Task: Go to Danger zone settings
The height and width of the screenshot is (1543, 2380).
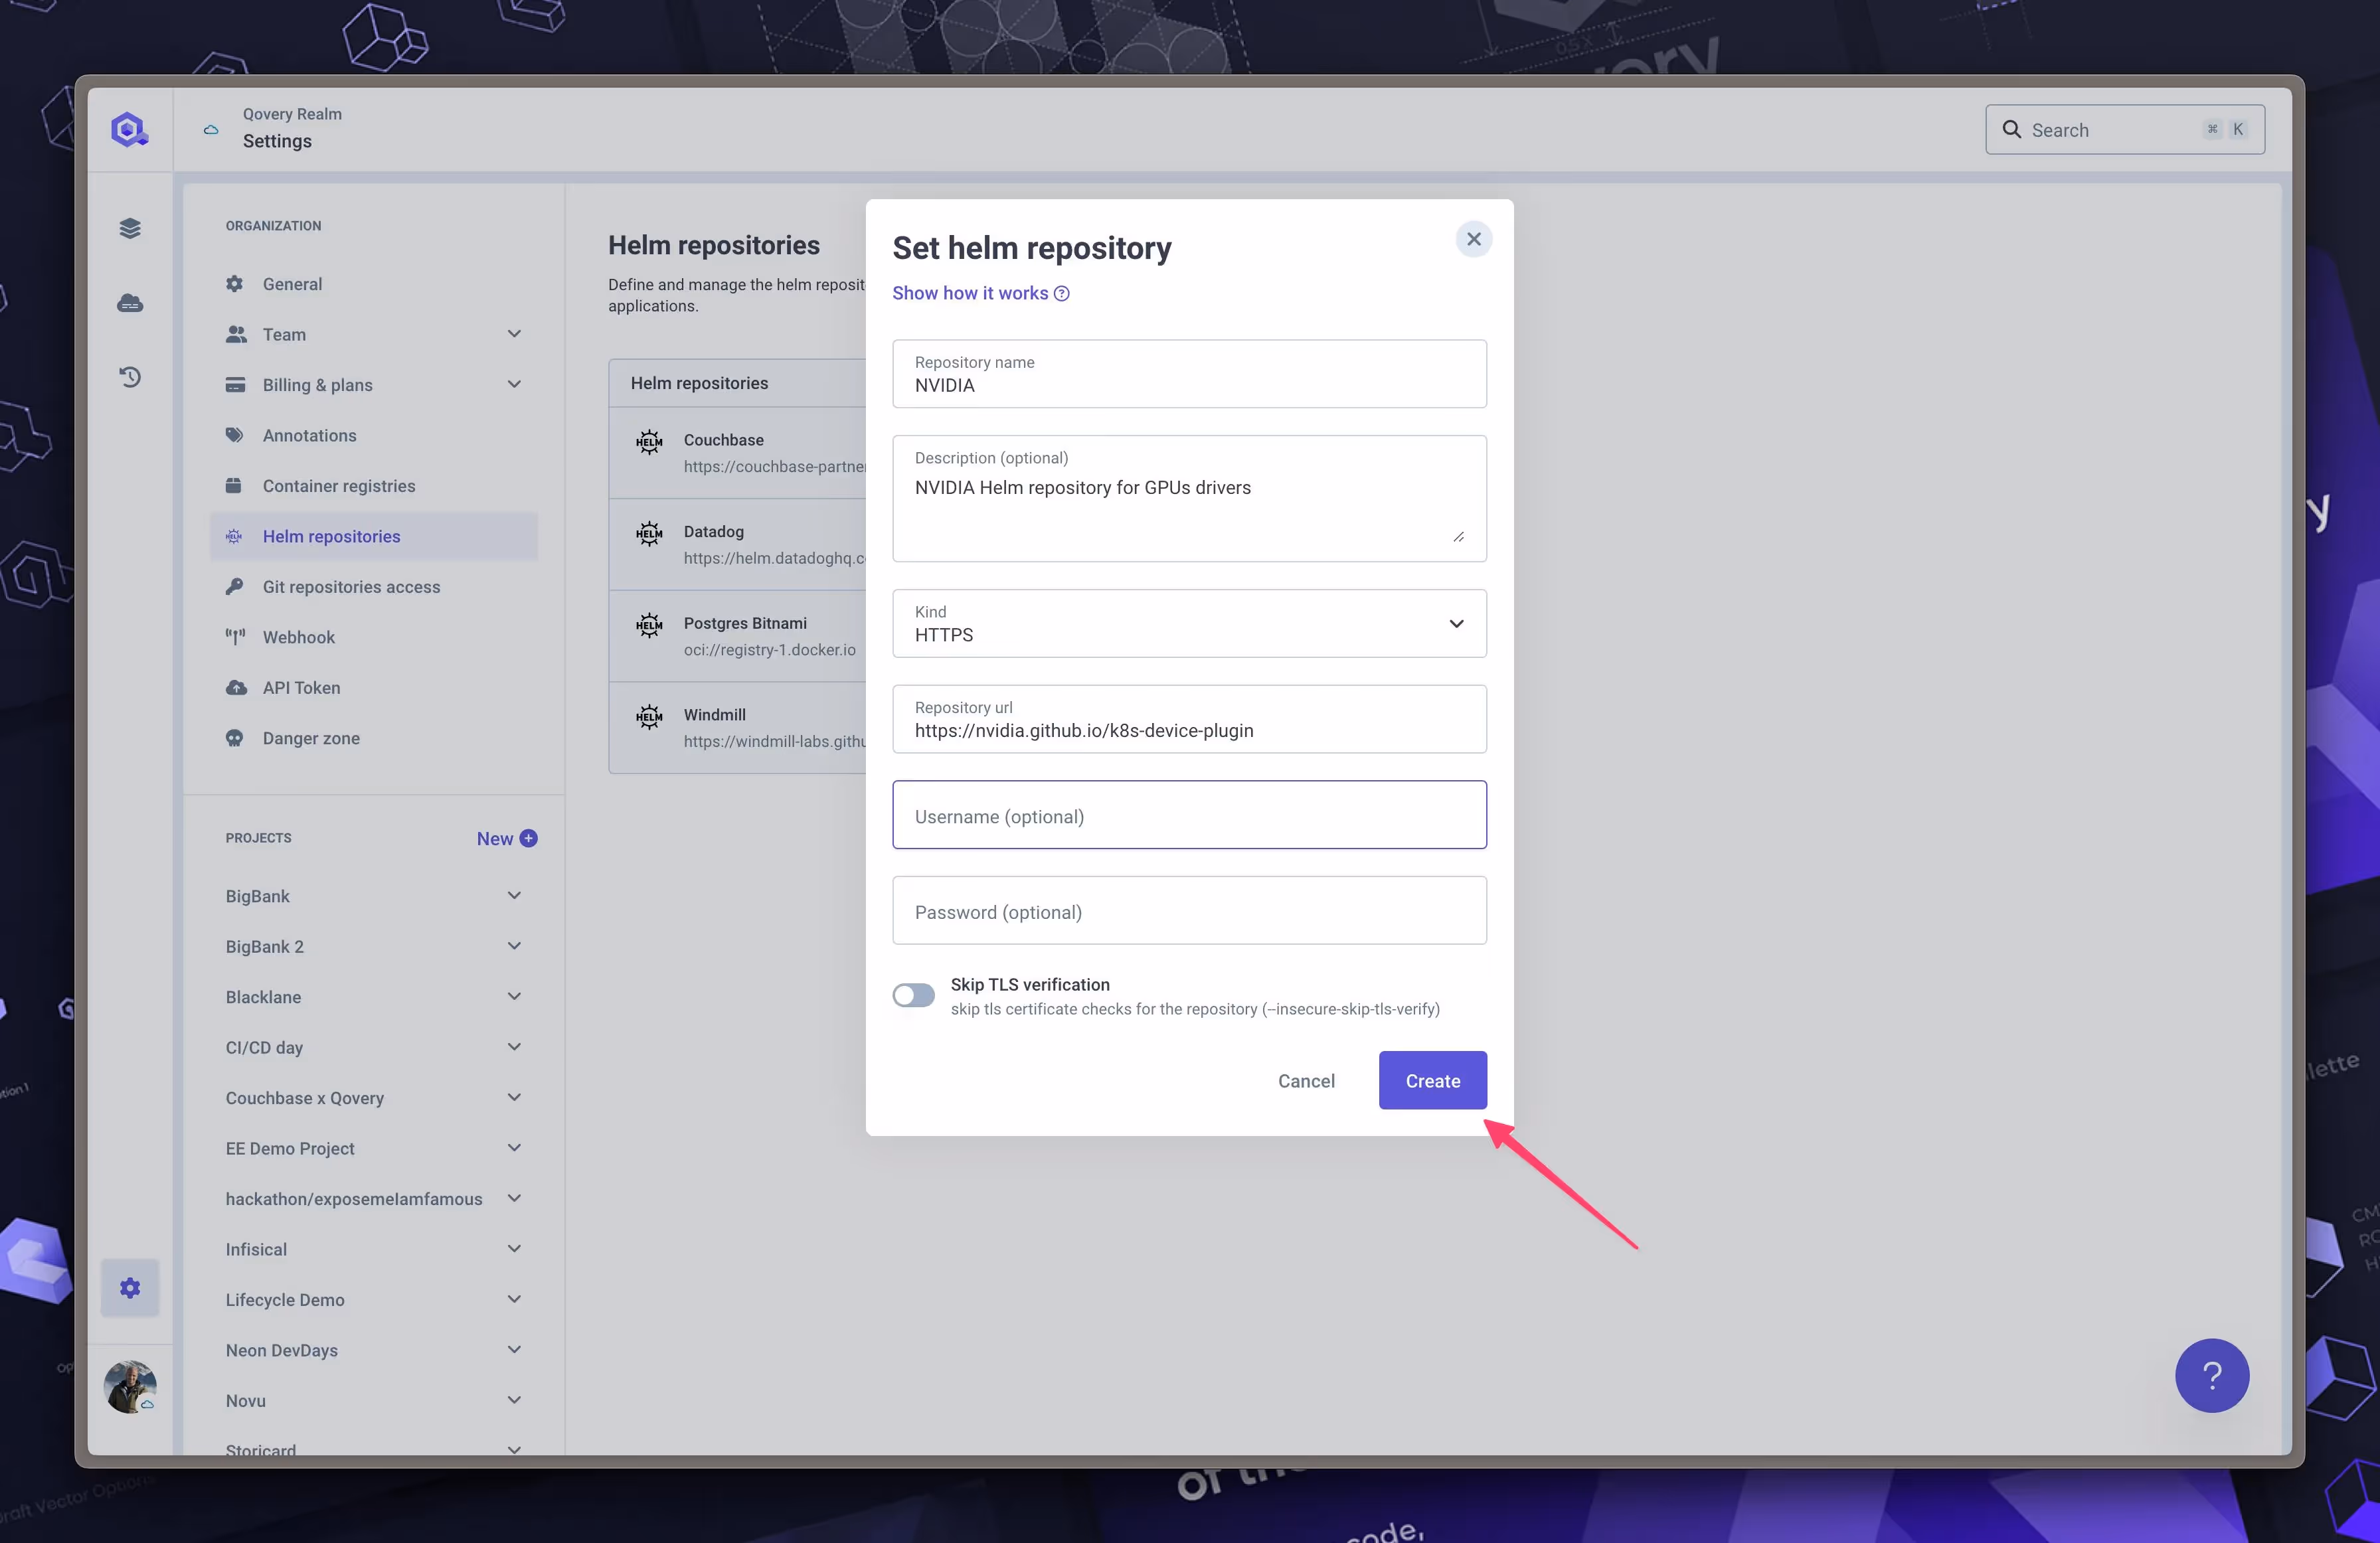Action: point(310,738)
